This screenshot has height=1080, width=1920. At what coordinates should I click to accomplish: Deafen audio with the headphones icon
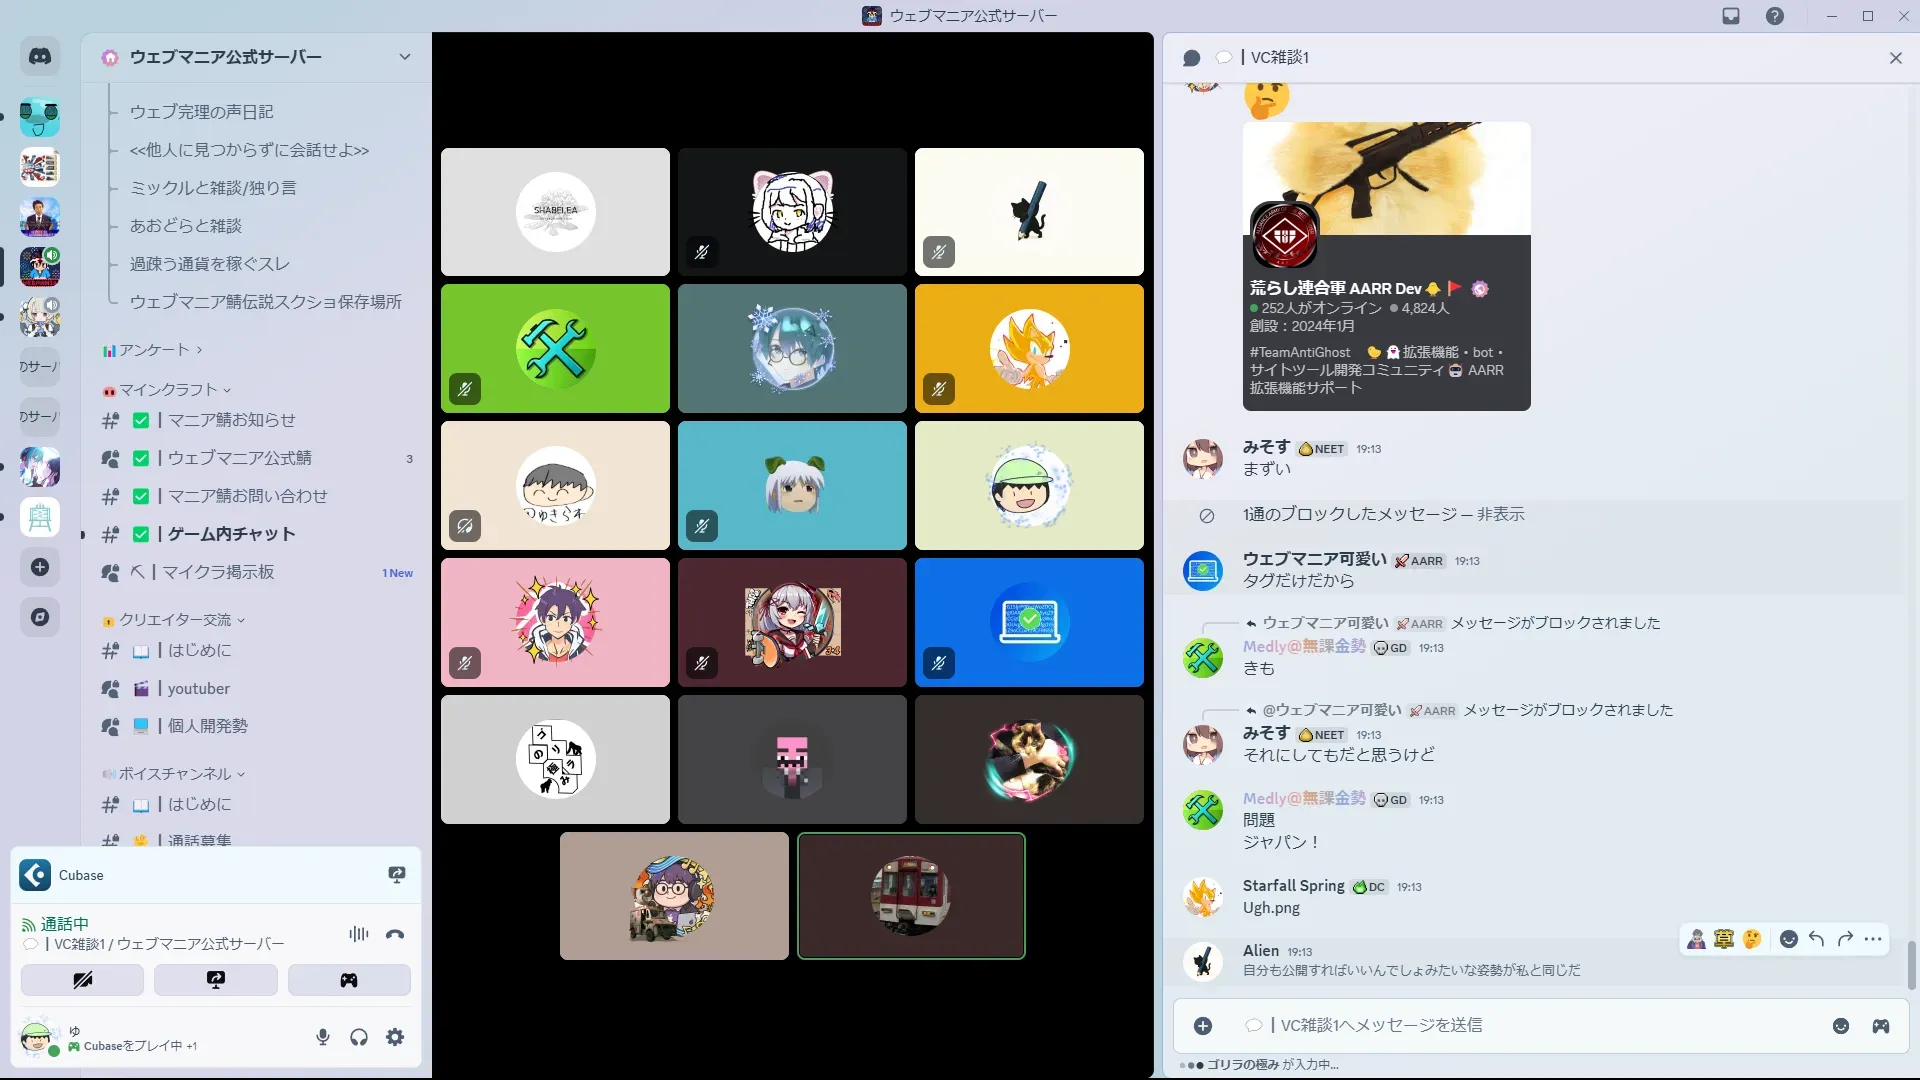(359, 1037)
